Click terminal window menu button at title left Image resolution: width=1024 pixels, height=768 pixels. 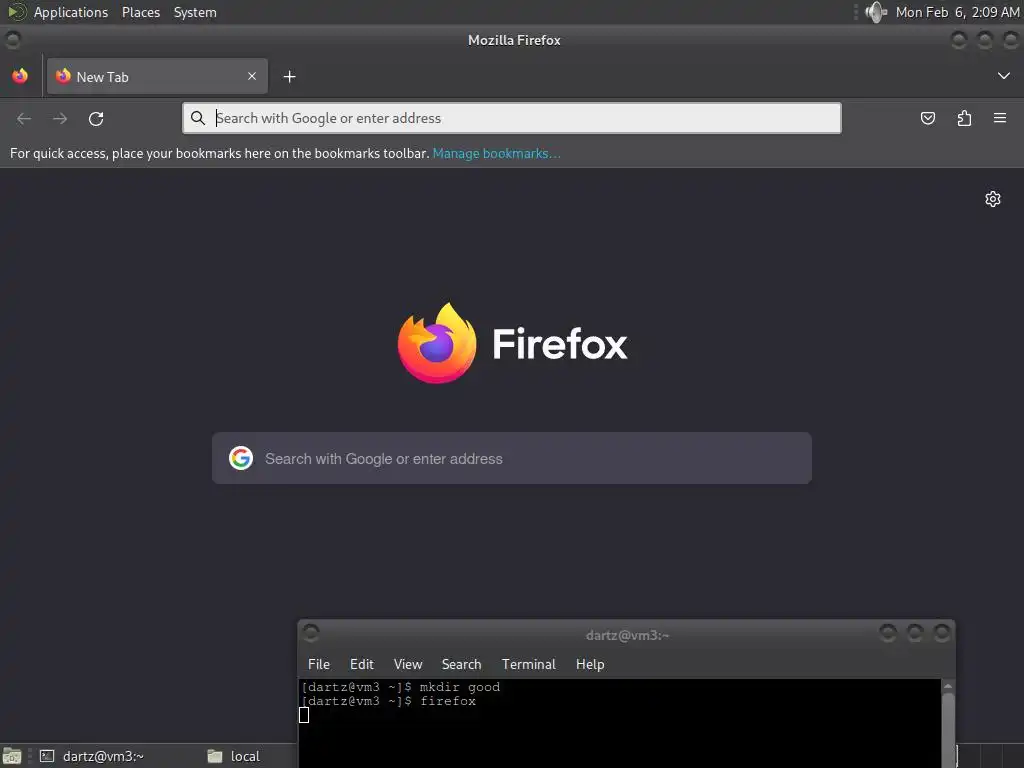311,632
